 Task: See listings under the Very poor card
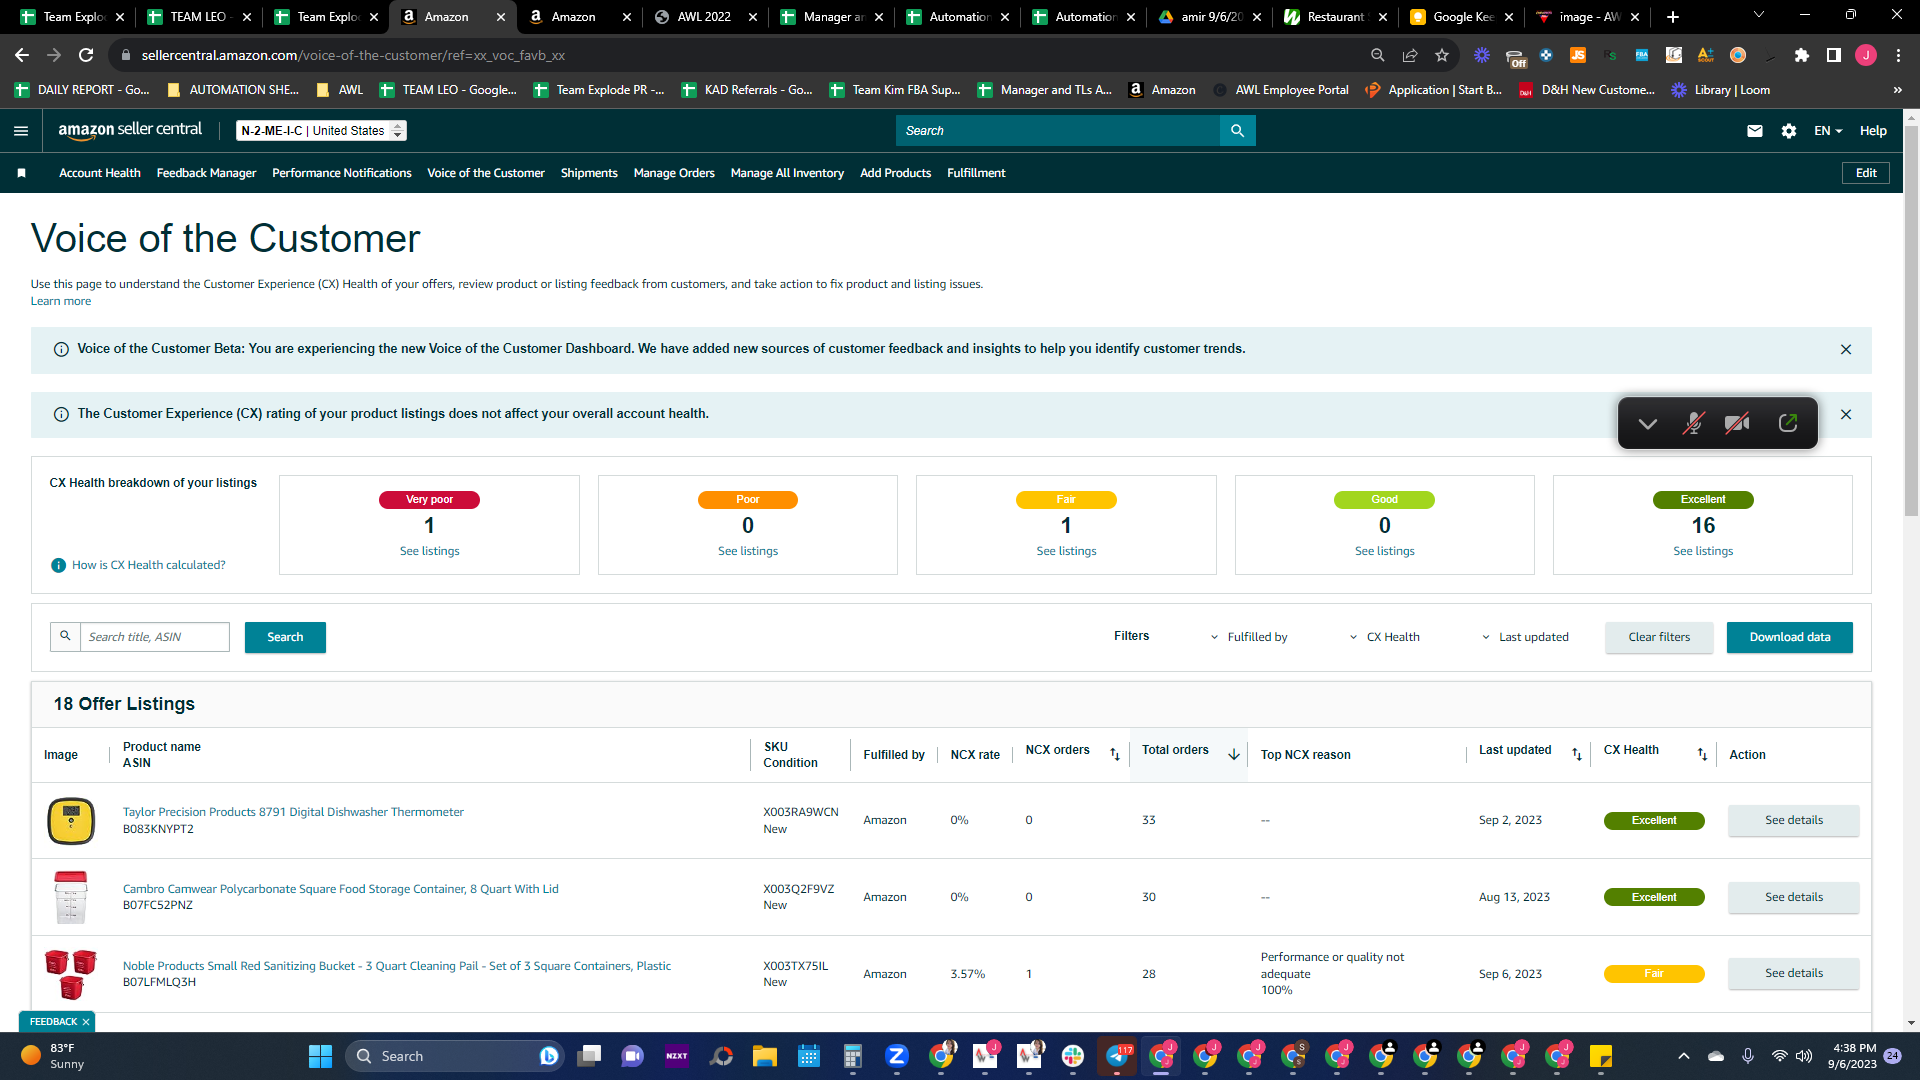pos(430,551)
